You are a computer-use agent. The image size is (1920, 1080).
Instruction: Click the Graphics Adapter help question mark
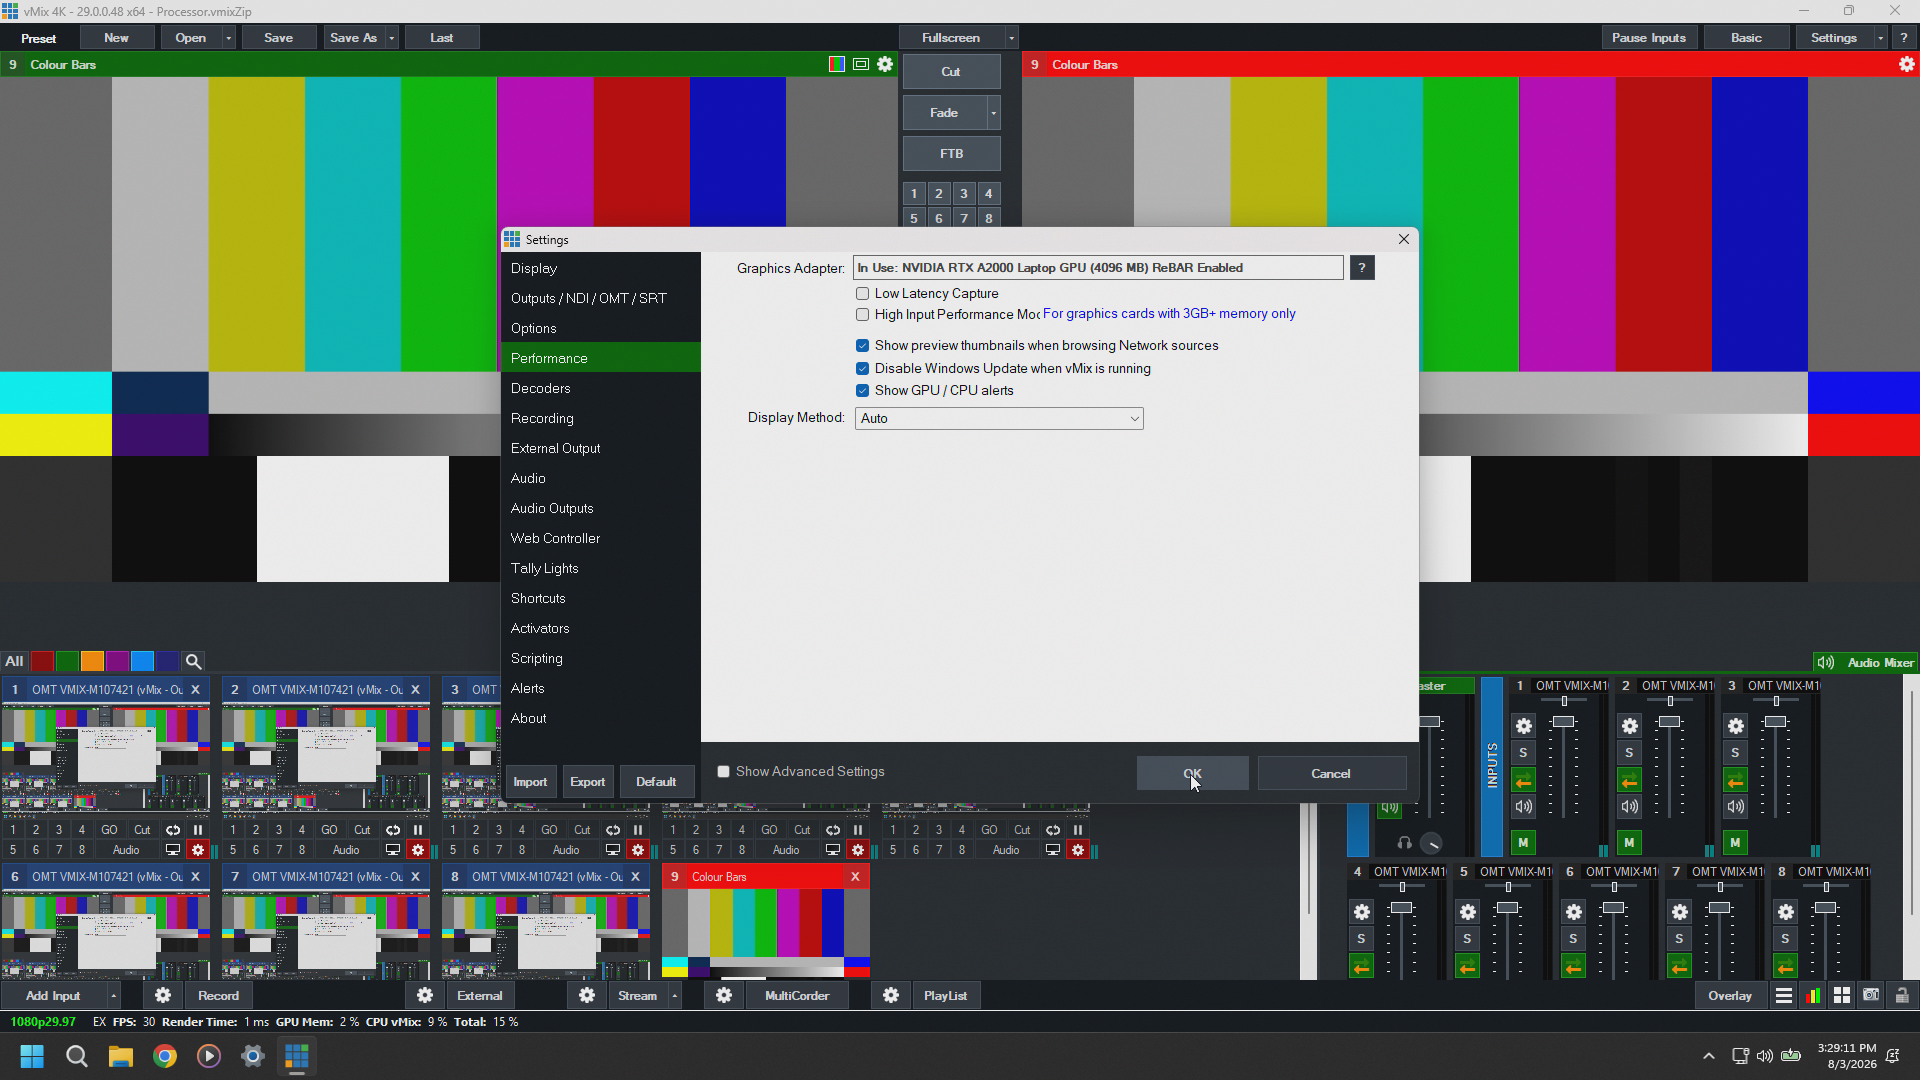click(1362, 268)
